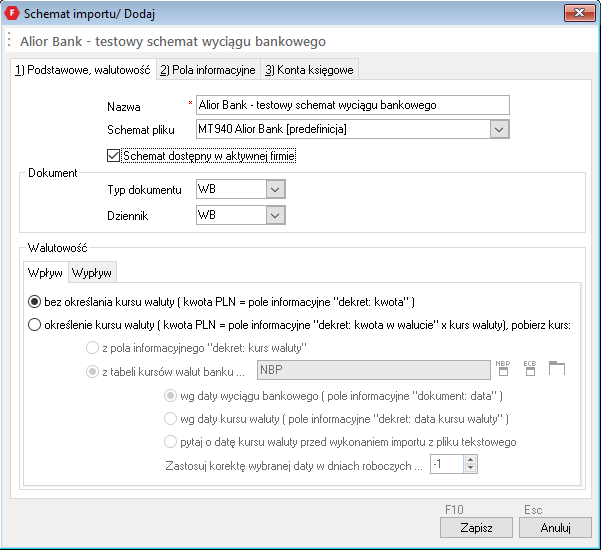Increase the working days correction stepper

pos(471,460)
